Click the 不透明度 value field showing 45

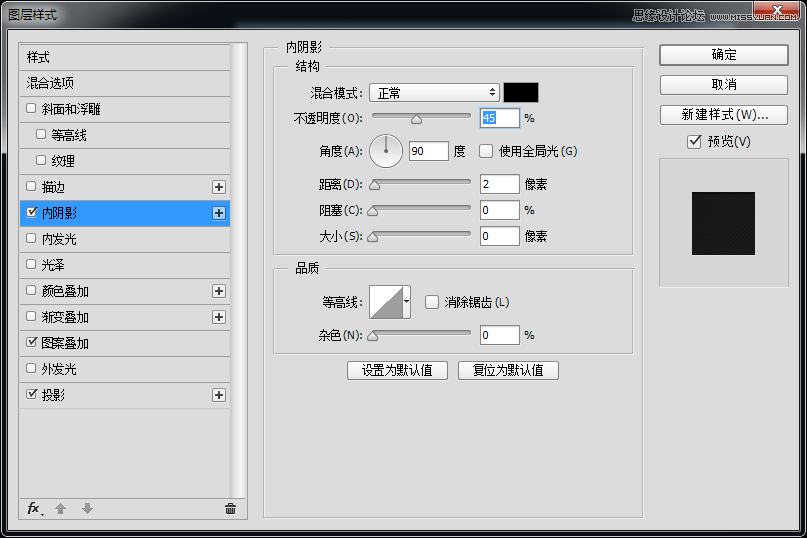499,118
